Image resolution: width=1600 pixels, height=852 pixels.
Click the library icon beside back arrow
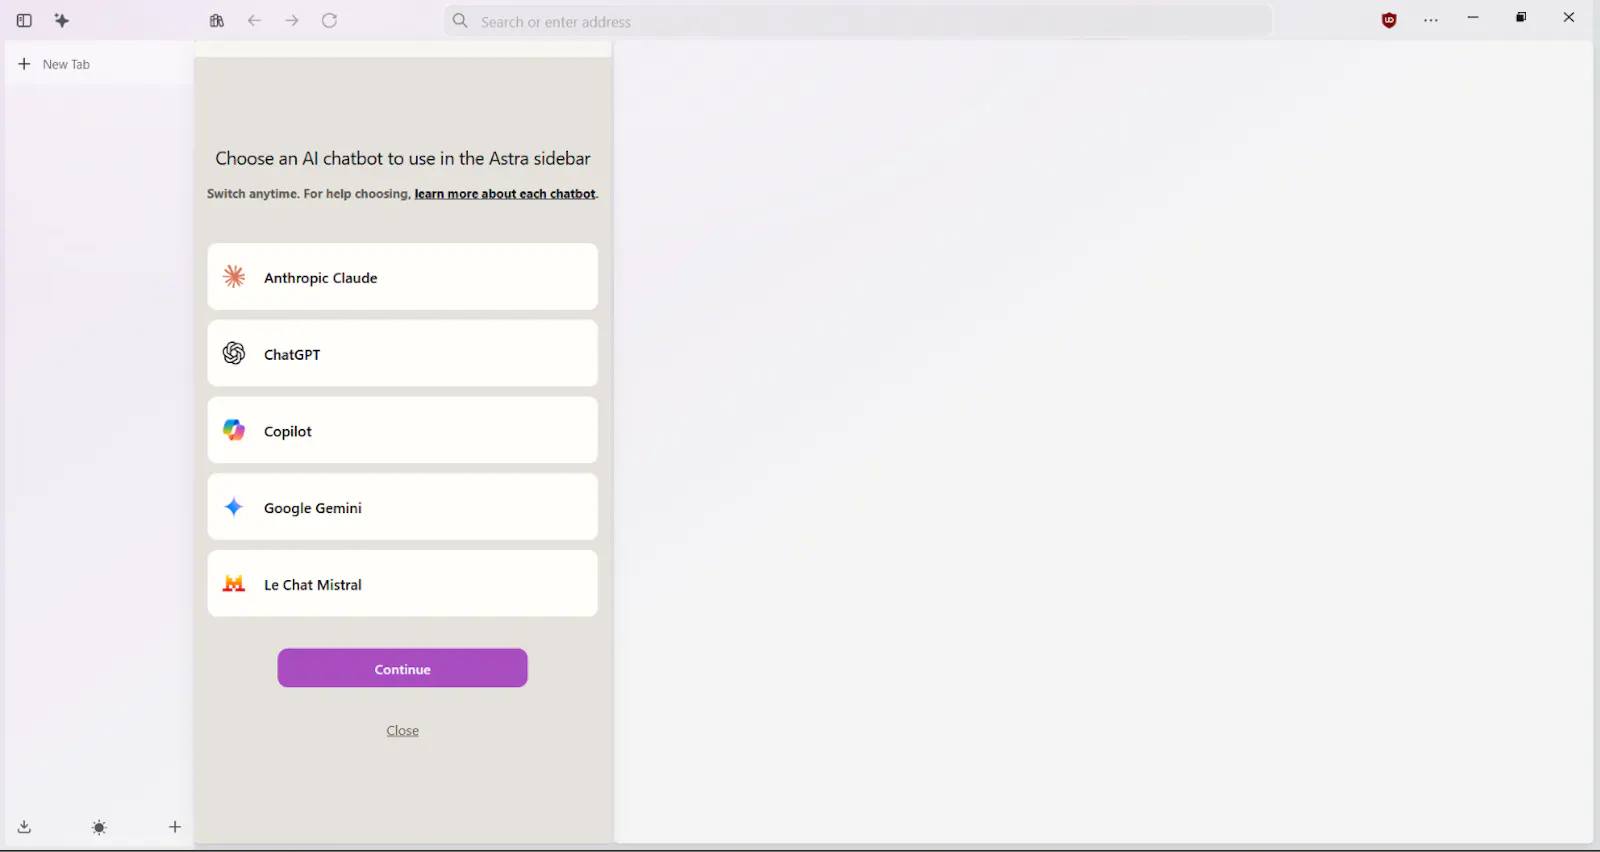coord(217,20)
